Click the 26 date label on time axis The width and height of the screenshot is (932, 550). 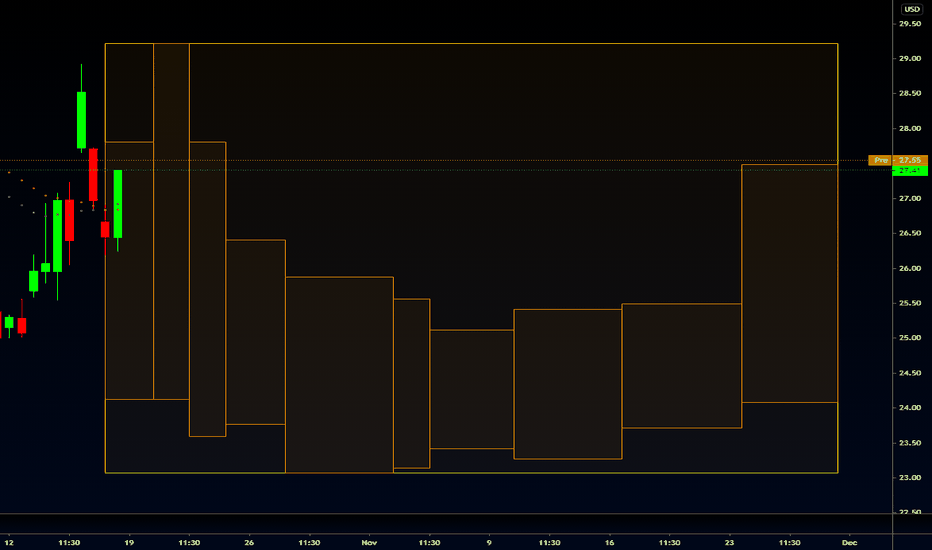pyautogui.click(x=249, y=542)
